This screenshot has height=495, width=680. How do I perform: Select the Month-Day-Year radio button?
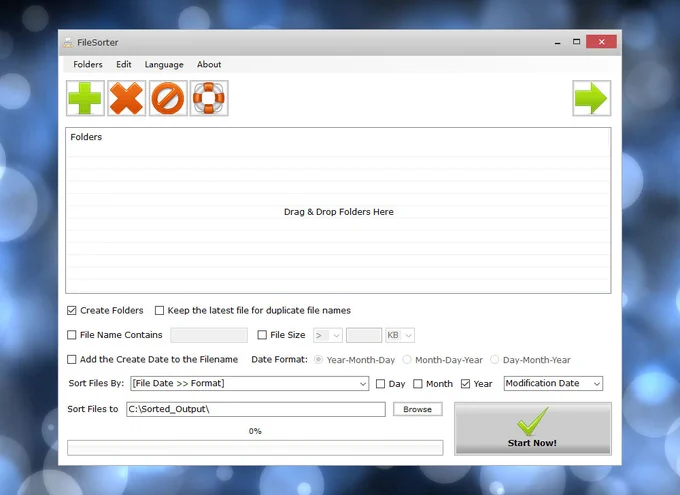click(407, 360)
